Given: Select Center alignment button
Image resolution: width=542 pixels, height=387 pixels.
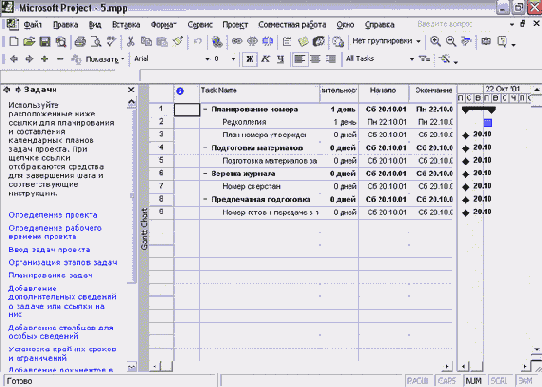Looking at the screenshot, I should [x=315, y=59].
